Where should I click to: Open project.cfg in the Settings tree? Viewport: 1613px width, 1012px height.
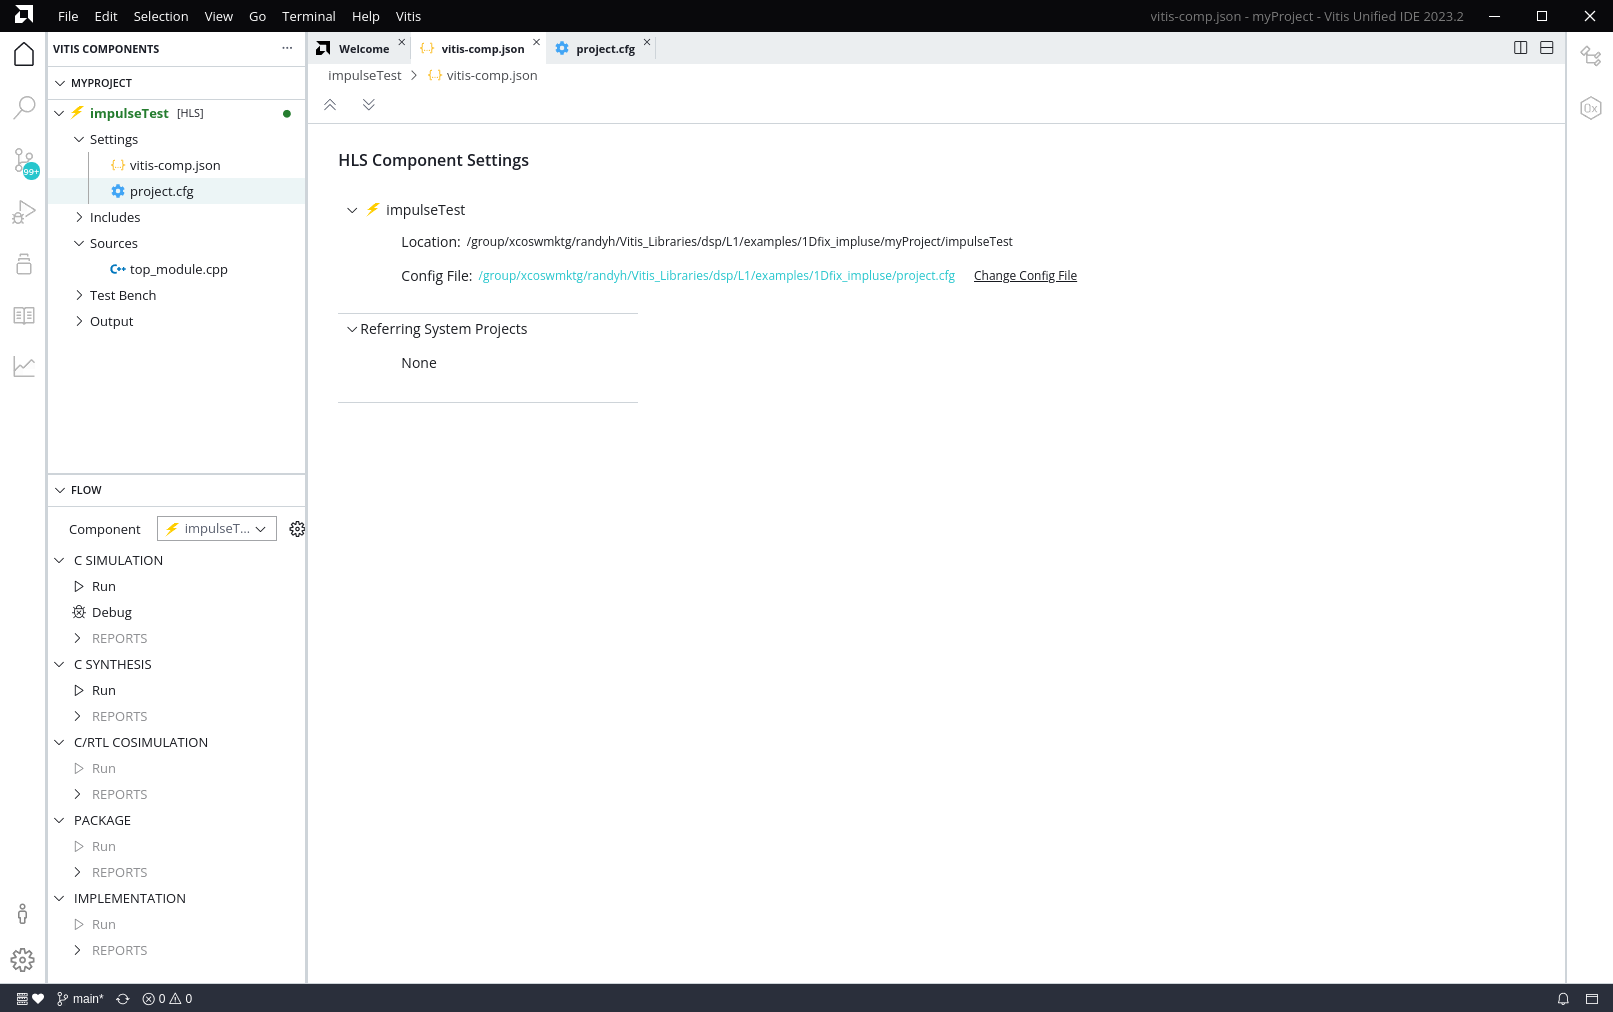(162, 191)
